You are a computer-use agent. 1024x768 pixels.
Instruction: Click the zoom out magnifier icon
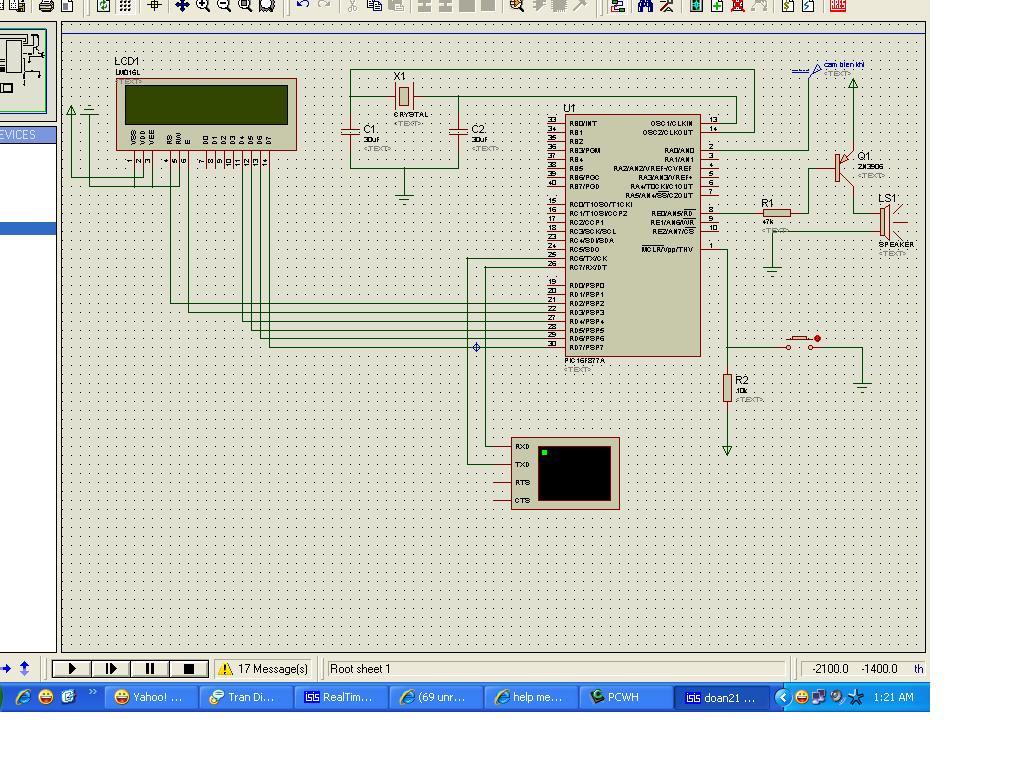[x=224, y=5]
